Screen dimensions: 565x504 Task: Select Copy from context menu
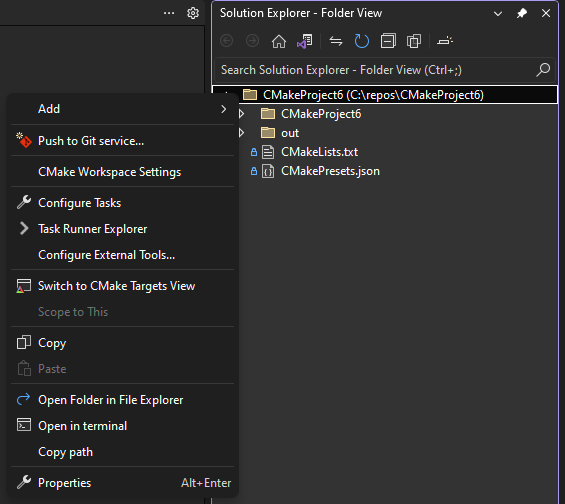(123, 343)
